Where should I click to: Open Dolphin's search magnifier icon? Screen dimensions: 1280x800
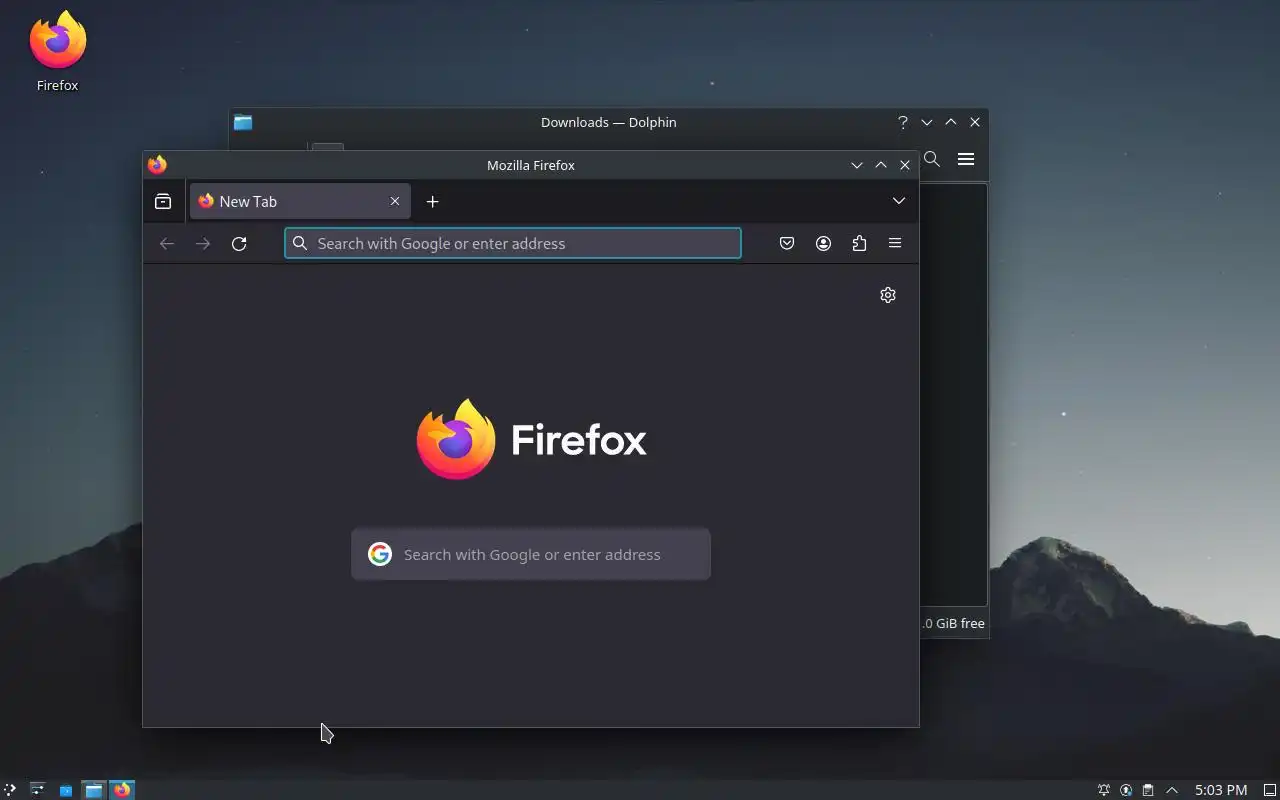932,159
